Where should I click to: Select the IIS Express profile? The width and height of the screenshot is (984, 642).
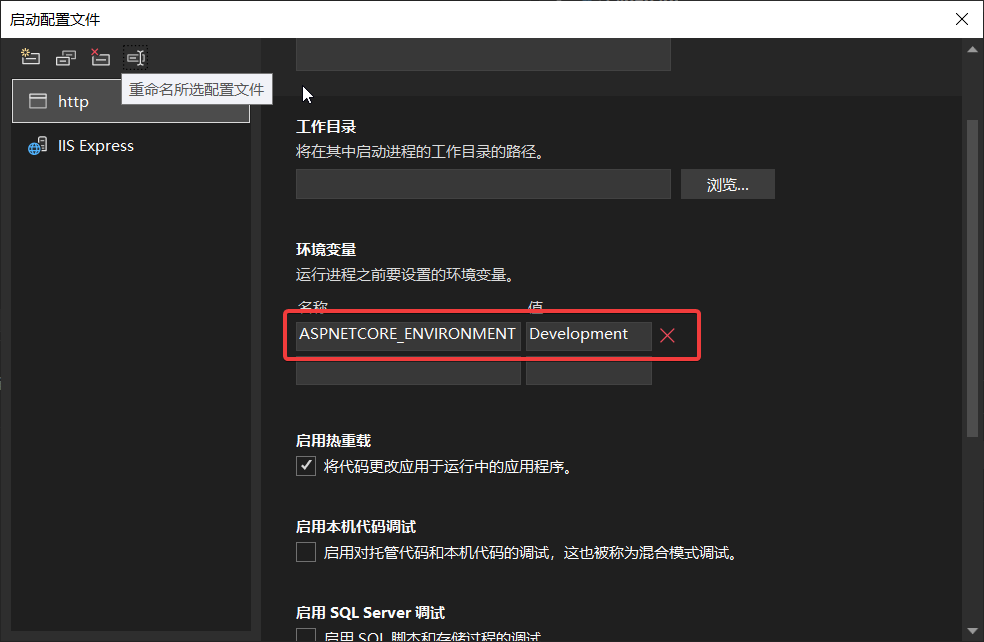click(95, 146)
